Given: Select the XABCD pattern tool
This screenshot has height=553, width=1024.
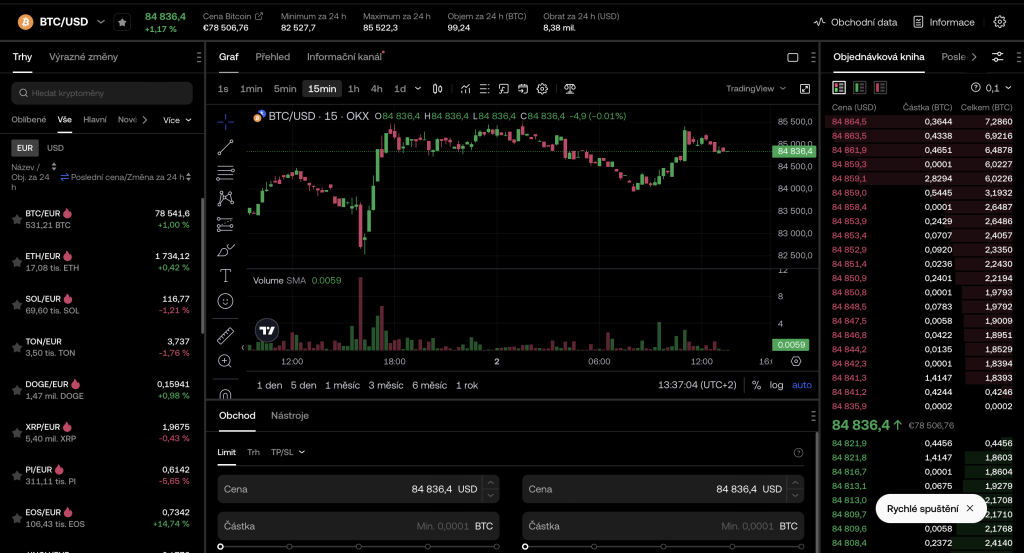Looking at the screenshot, I should (225, 198).
